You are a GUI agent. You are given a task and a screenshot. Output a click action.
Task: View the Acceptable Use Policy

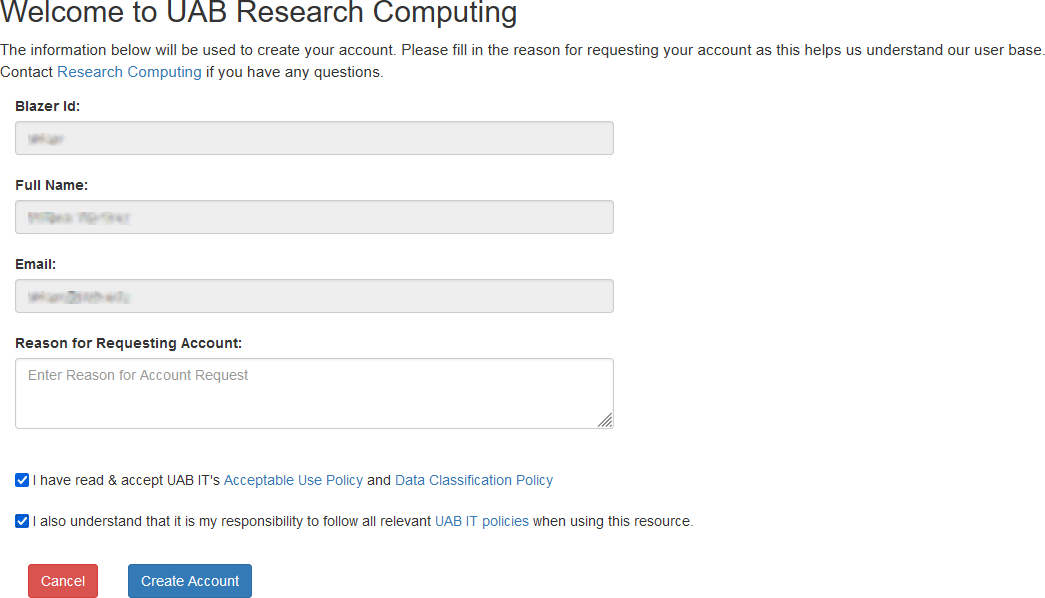point(293,480)
